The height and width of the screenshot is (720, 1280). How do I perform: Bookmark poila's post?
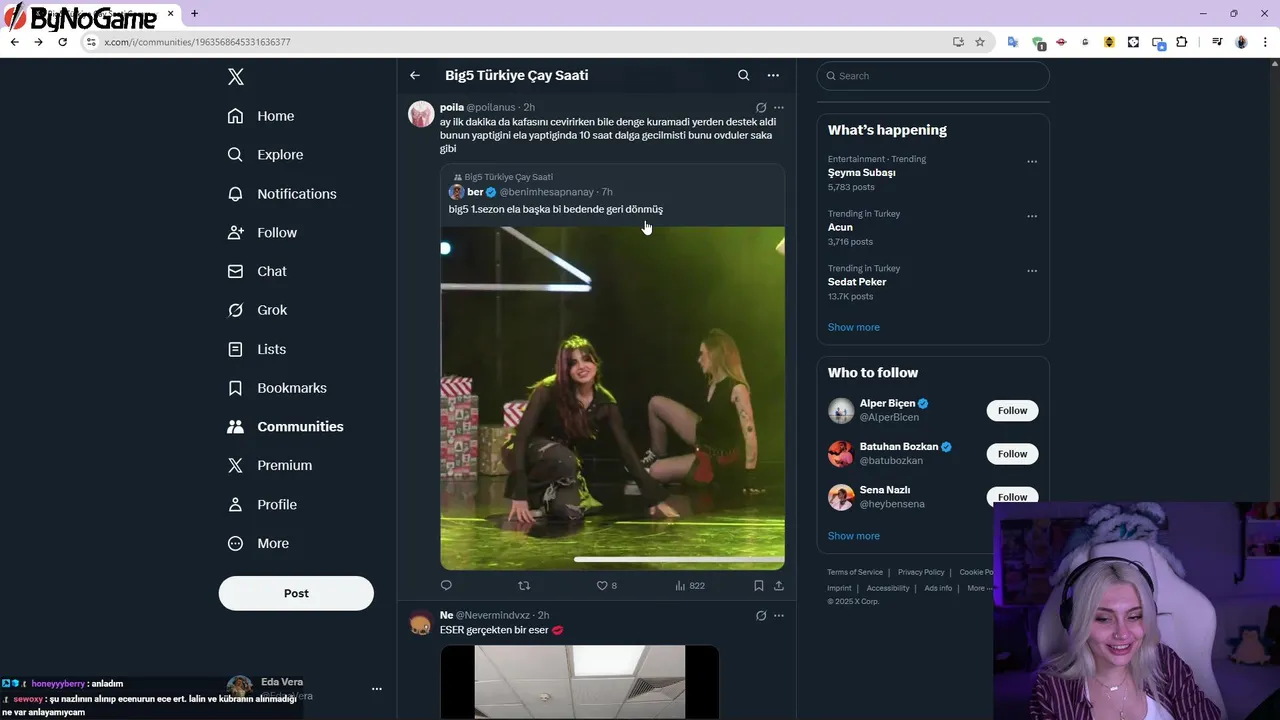point(759,586)
